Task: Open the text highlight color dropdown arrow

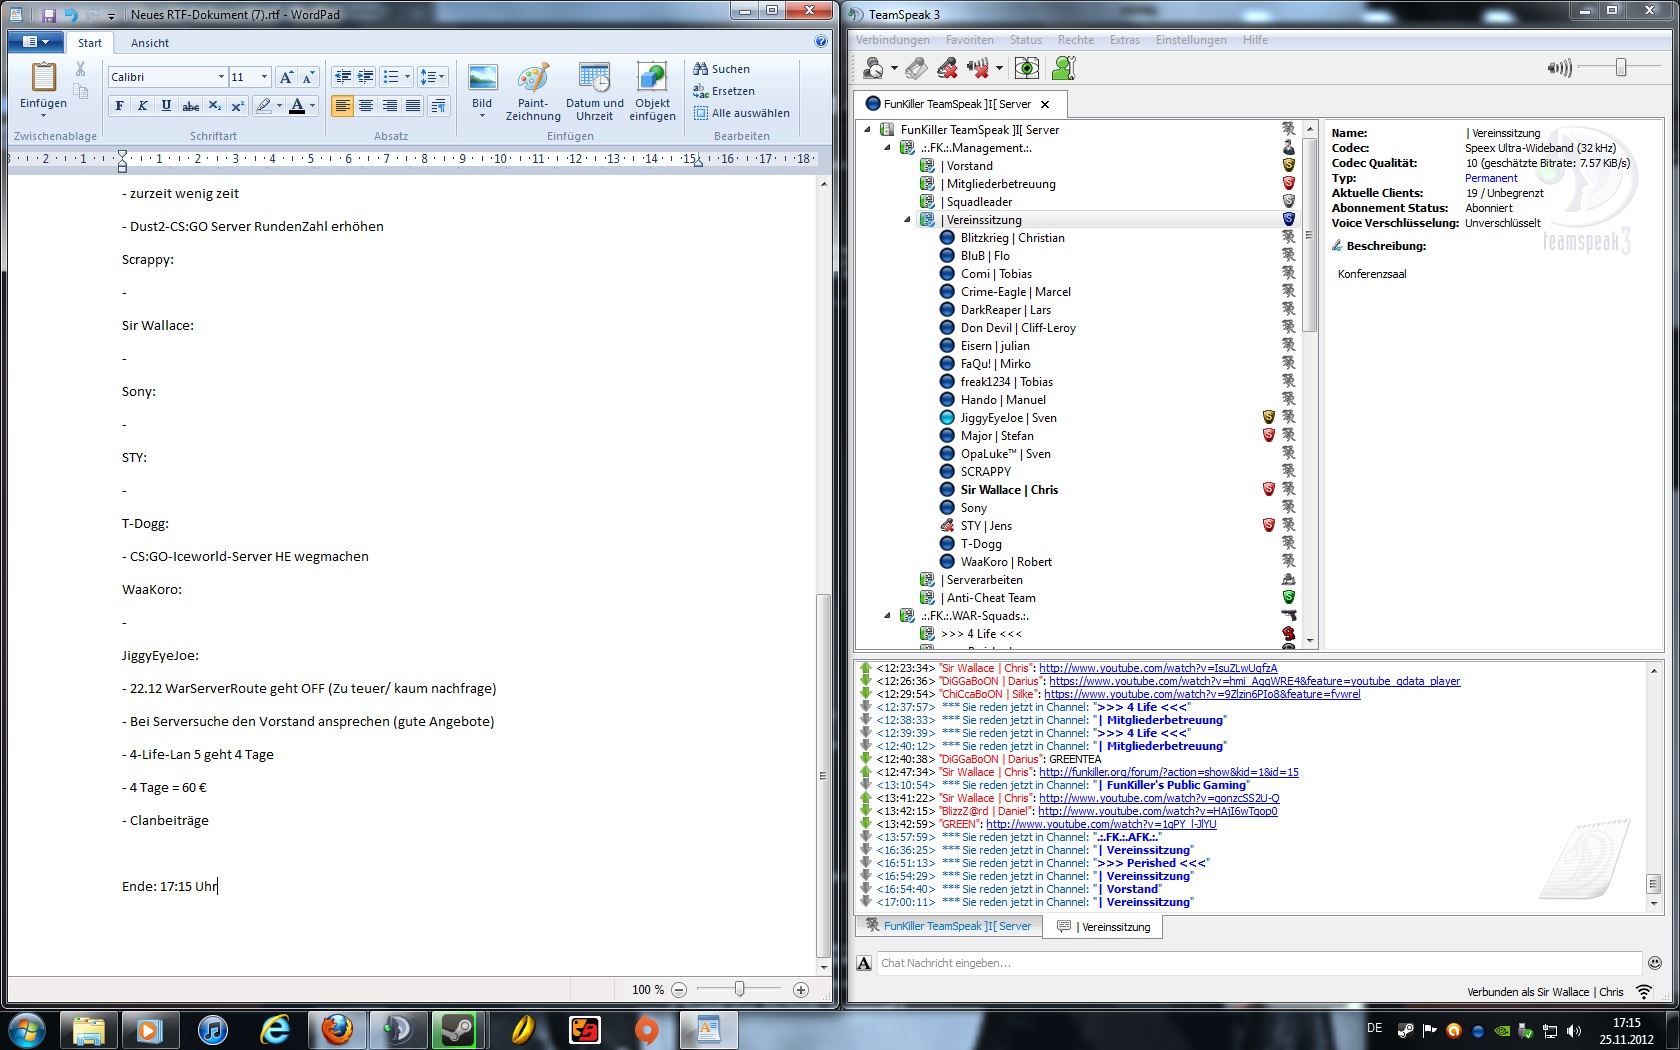Action: tap(279, 106)
